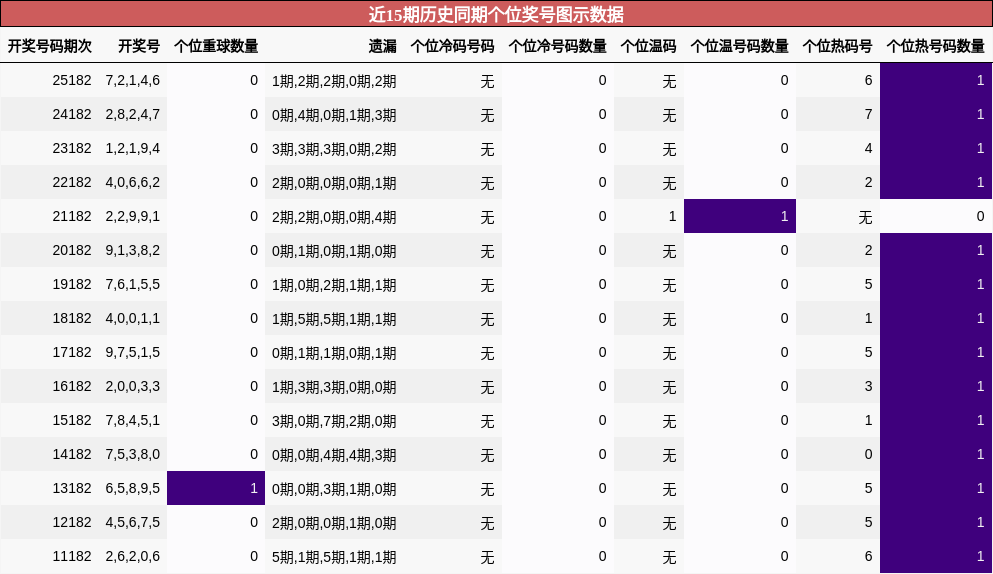Click period cell 14182

72,454
